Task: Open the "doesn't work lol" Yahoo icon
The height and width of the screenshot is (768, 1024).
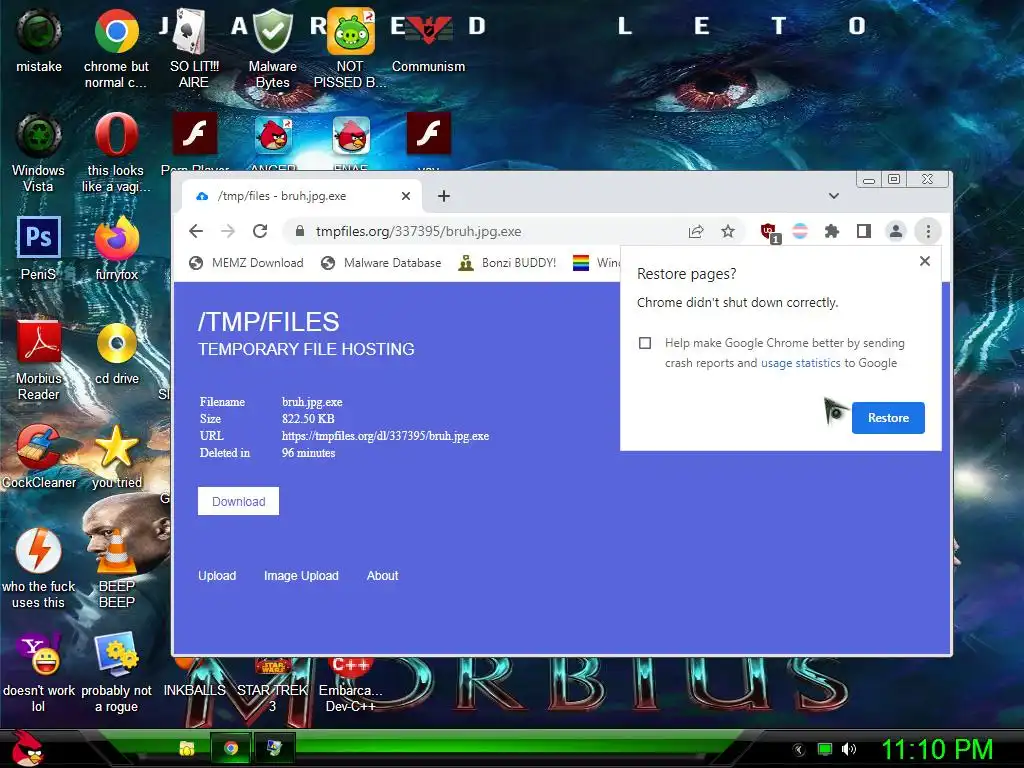Action: point(39,673)
